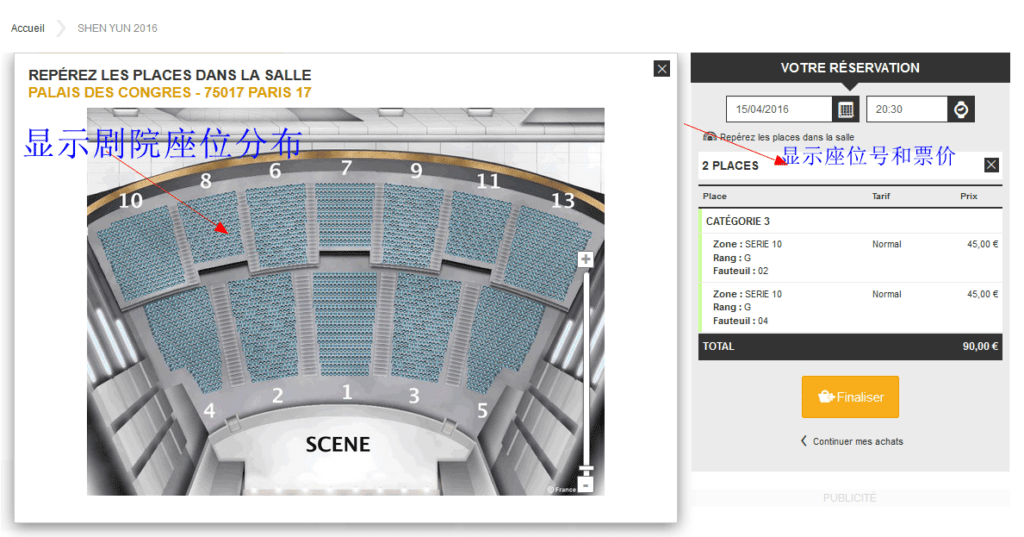Viewport: 1024px width, 537px height.
Task: Click the basket icon on Finaliser
Action: [x=826, y=397]
